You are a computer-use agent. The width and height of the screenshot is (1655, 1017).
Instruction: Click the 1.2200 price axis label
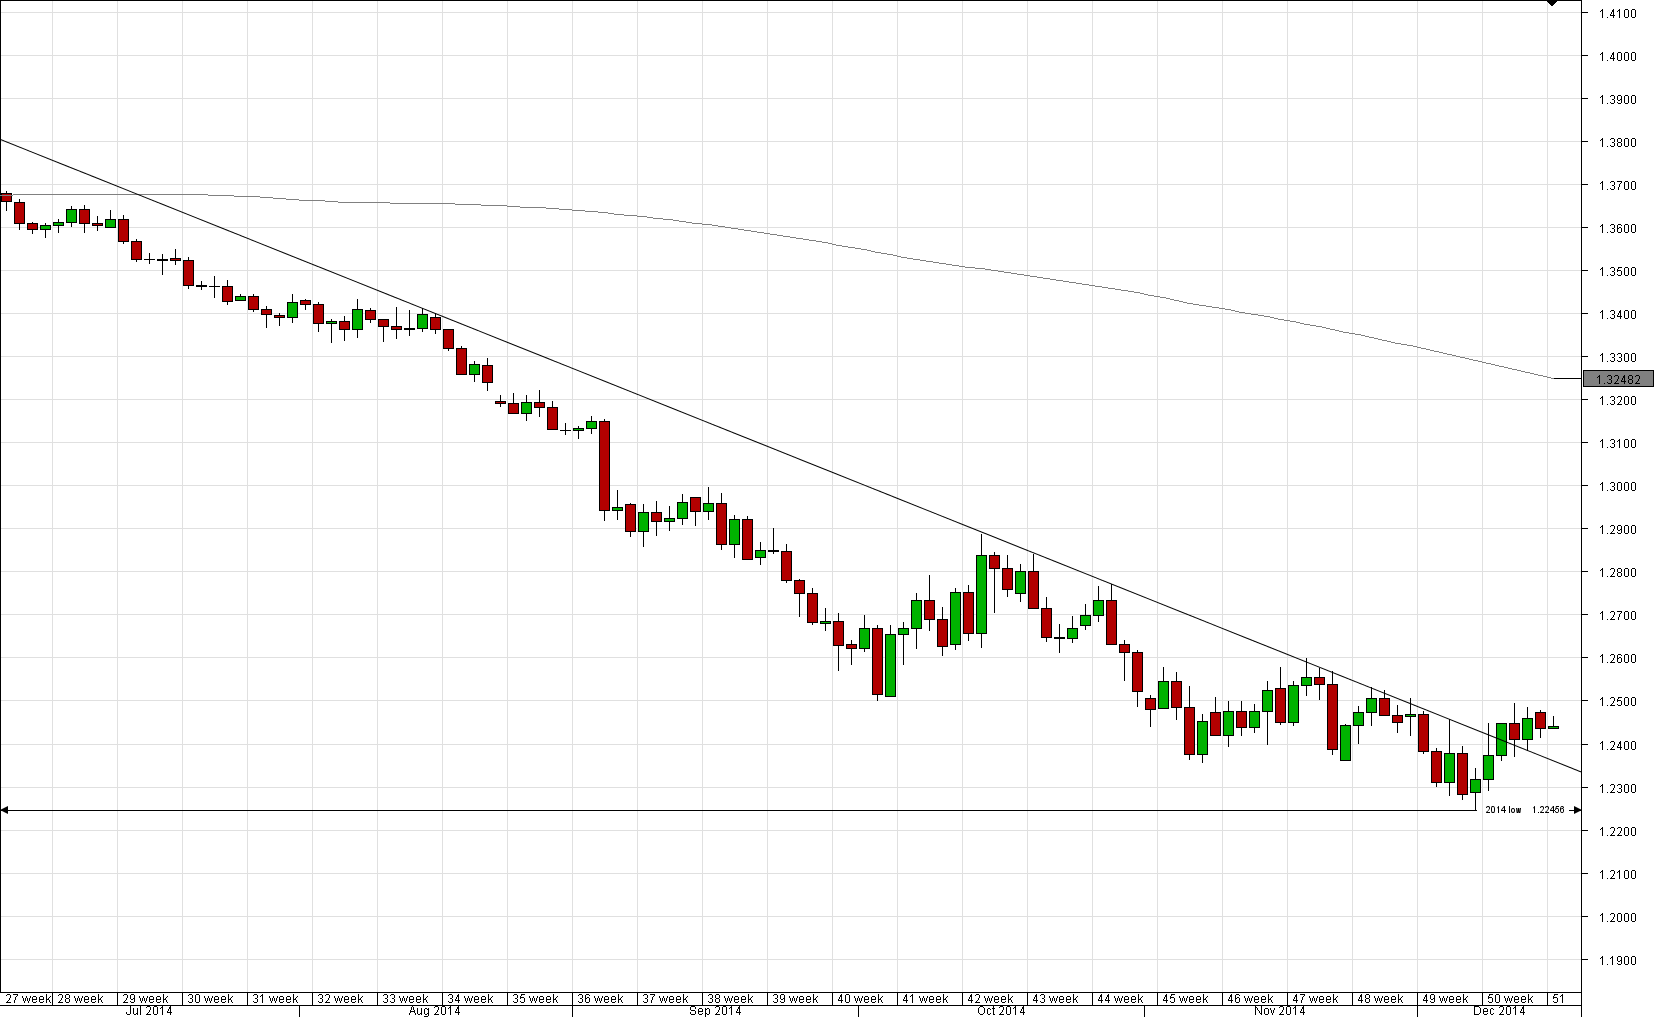coord(1617,831)
